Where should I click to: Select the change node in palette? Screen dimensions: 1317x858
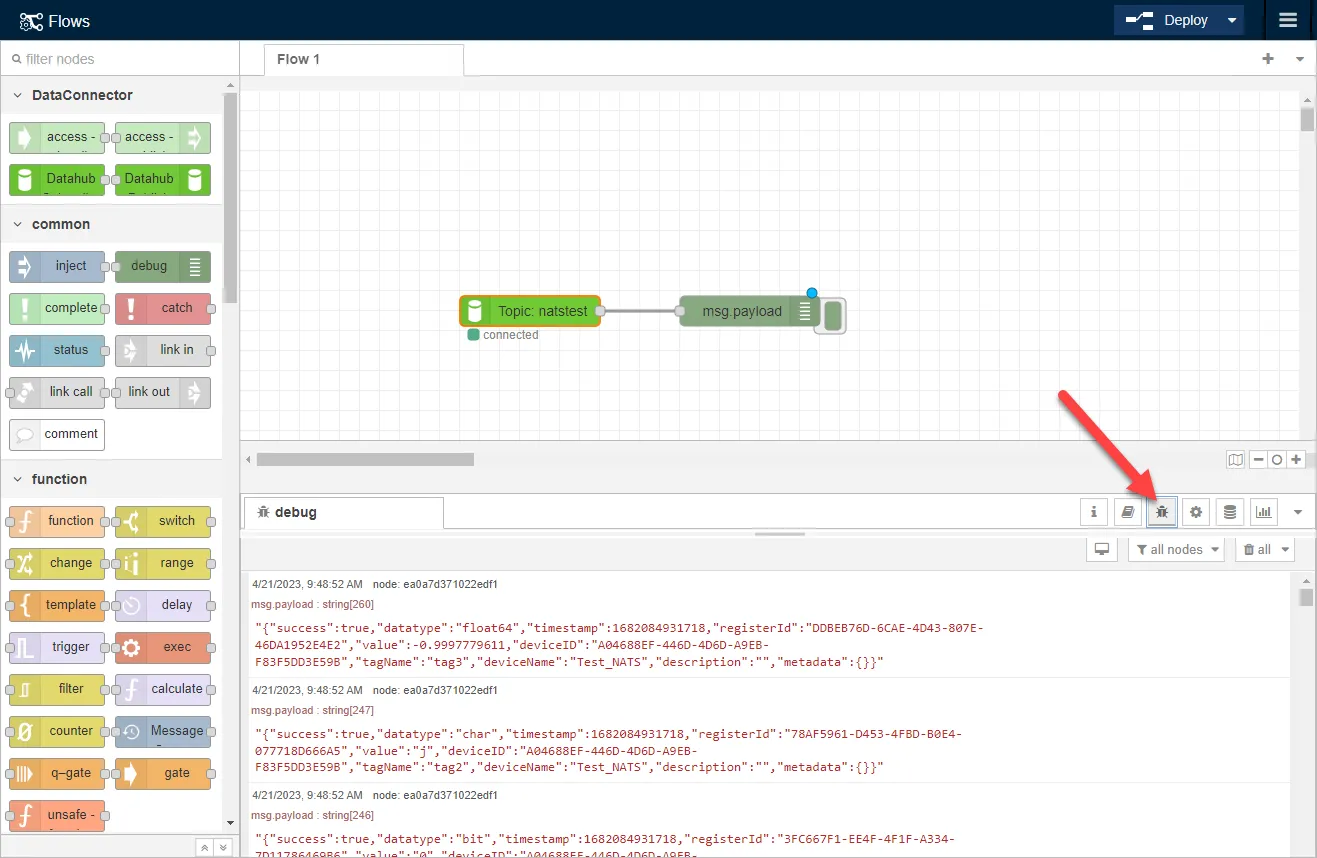click(57, 563)
